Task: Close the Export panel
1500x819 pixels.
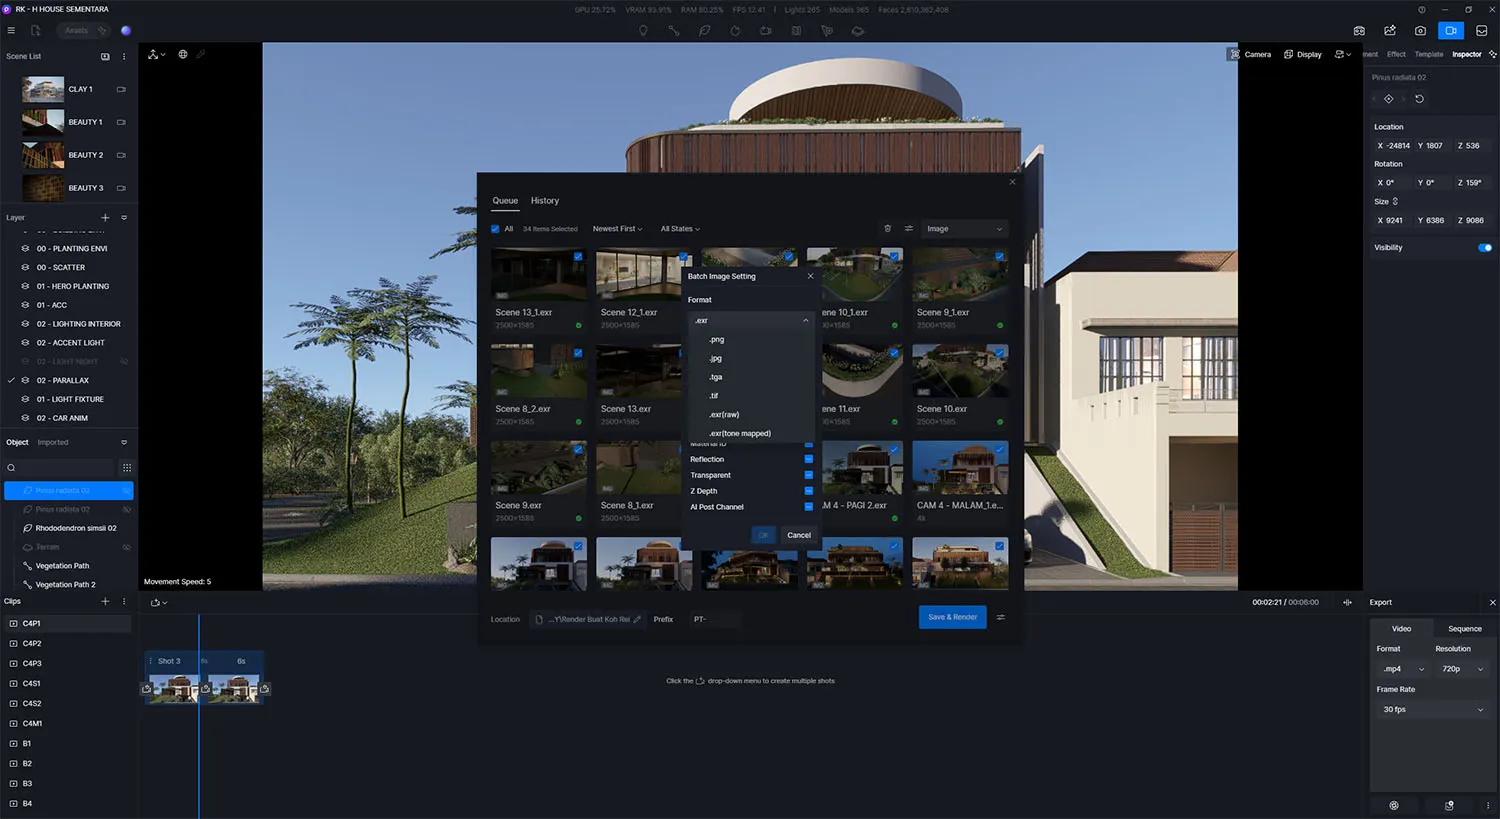Action: tap(1492, 602)
